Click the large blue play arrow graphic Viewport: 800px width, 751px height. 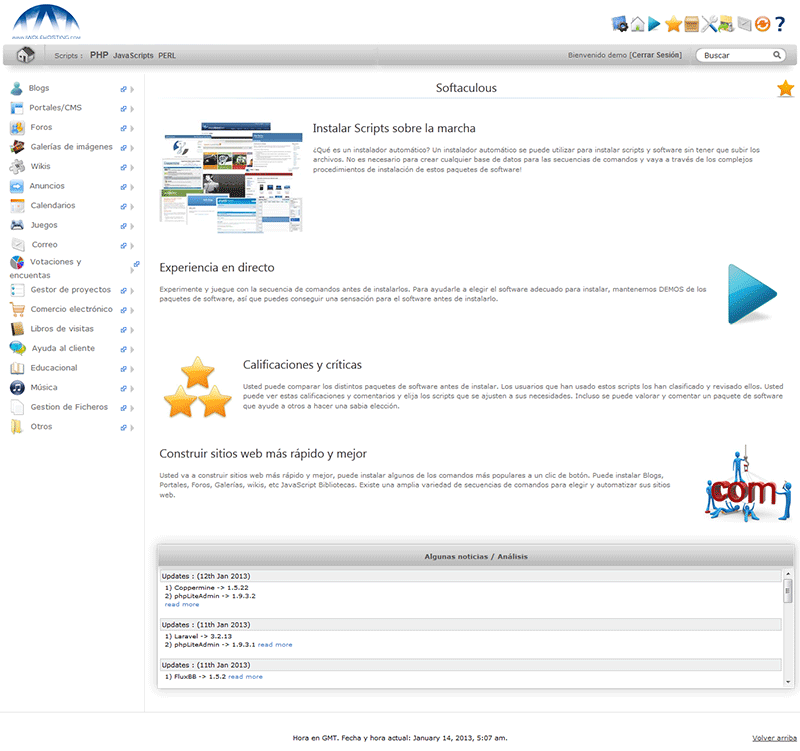pyautogui.click(x=752, y=294)
